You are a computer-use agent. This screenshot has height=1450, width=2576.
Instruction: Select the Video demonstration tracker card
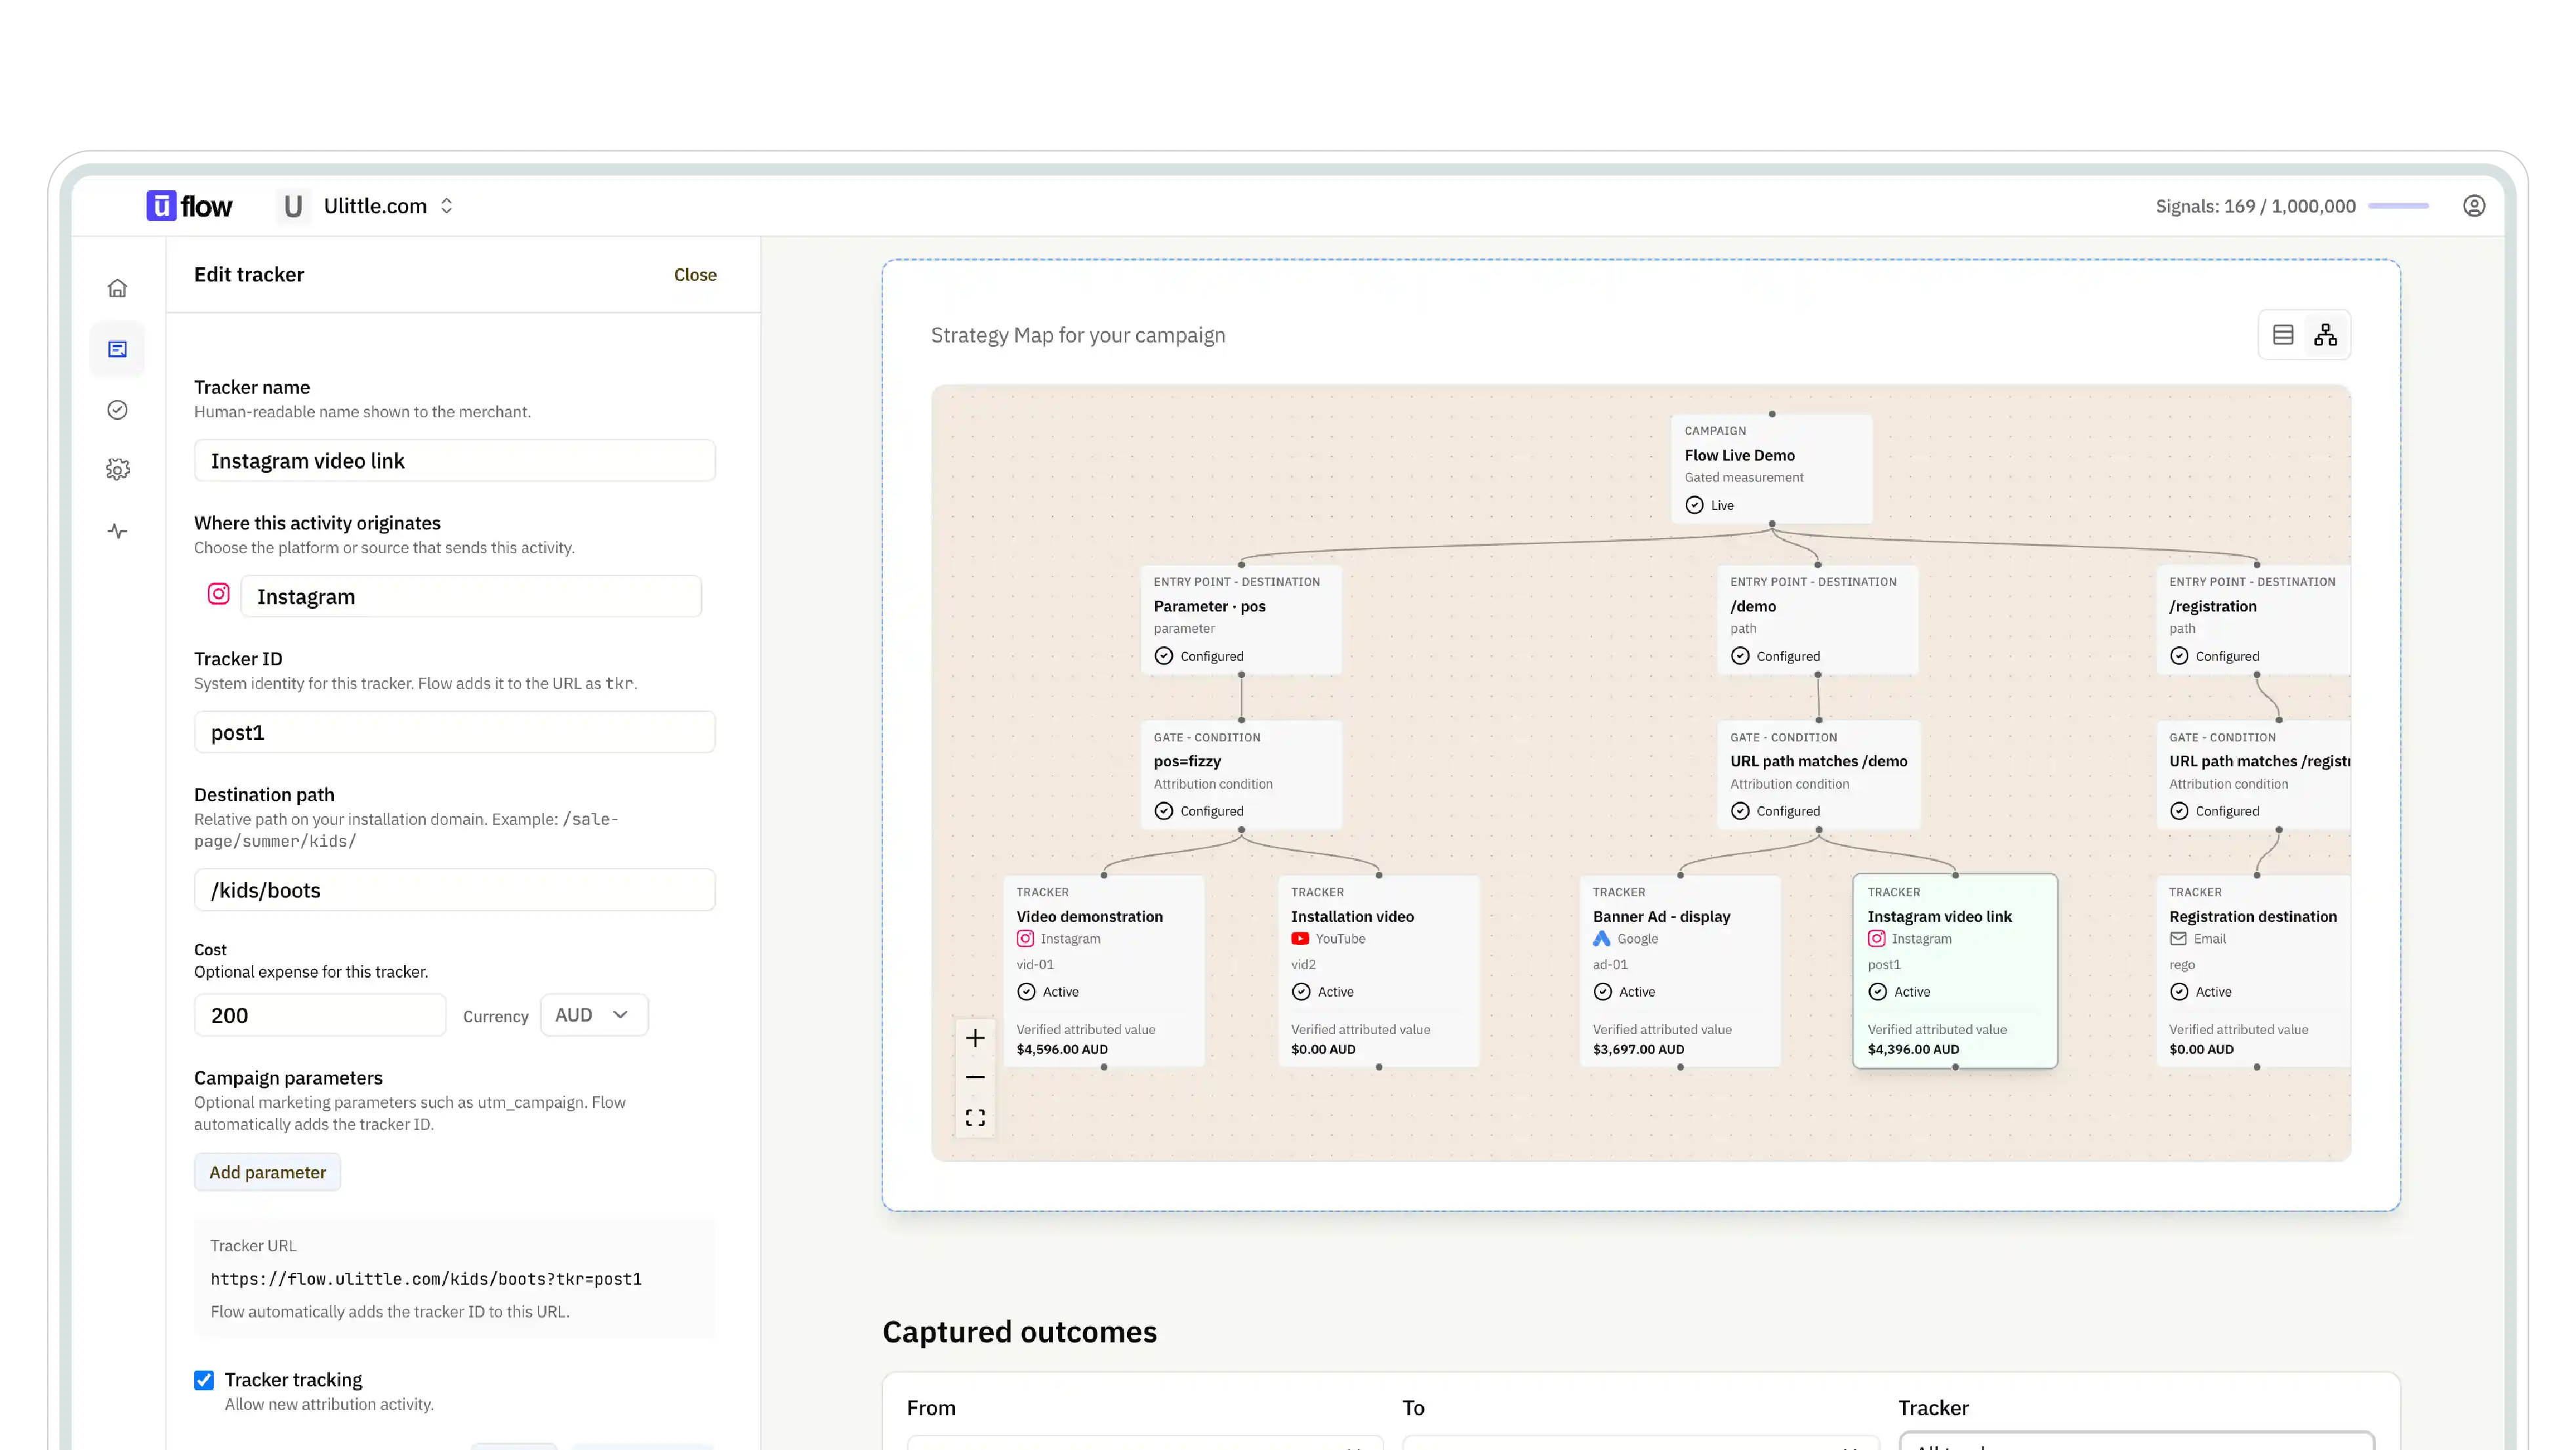[1104, 971]
